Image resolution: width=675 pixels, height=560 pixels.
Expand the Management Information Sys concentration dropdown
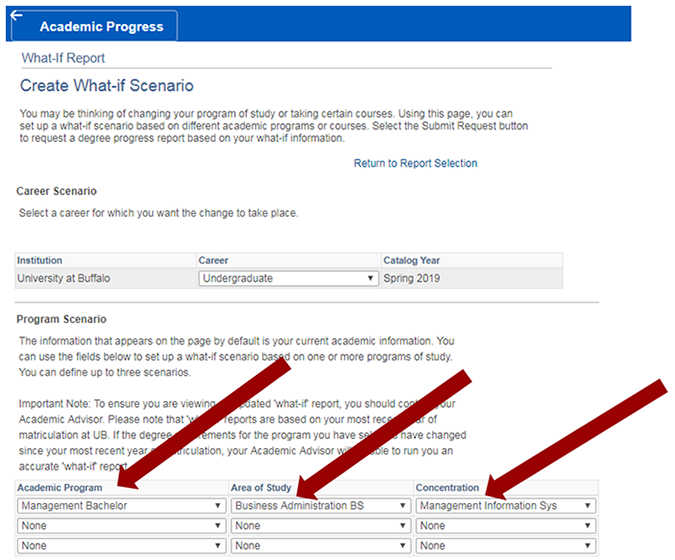(x=506, y=506)
